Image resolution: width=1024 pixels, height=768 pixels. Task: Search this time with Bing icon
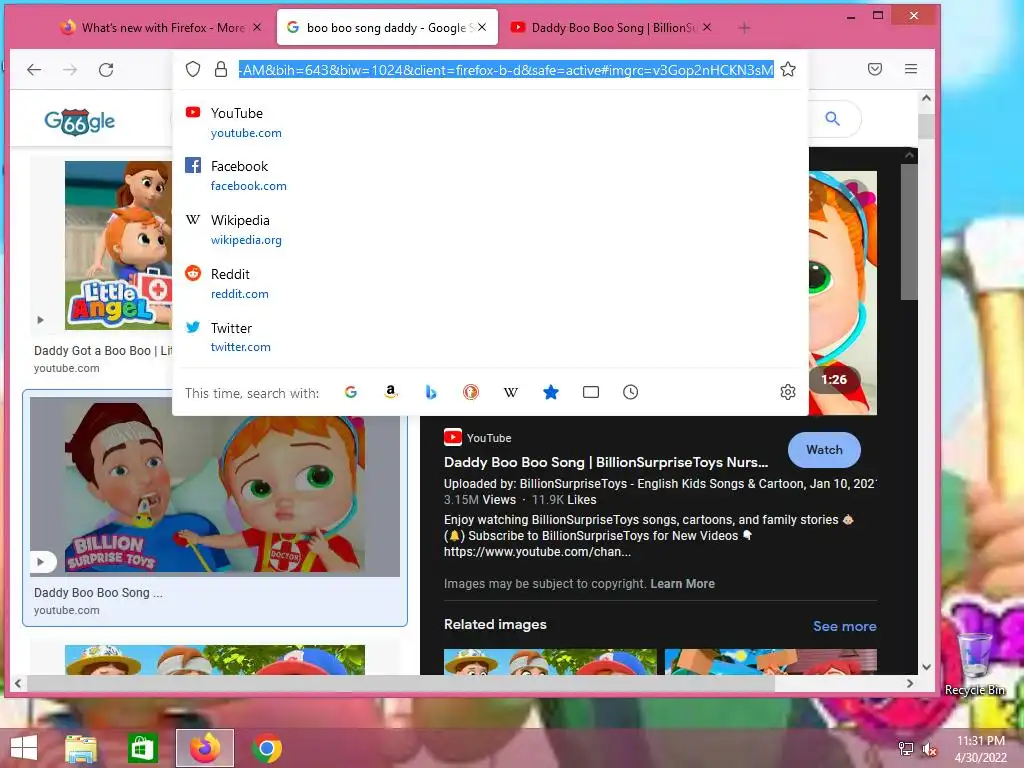(430, 392)
